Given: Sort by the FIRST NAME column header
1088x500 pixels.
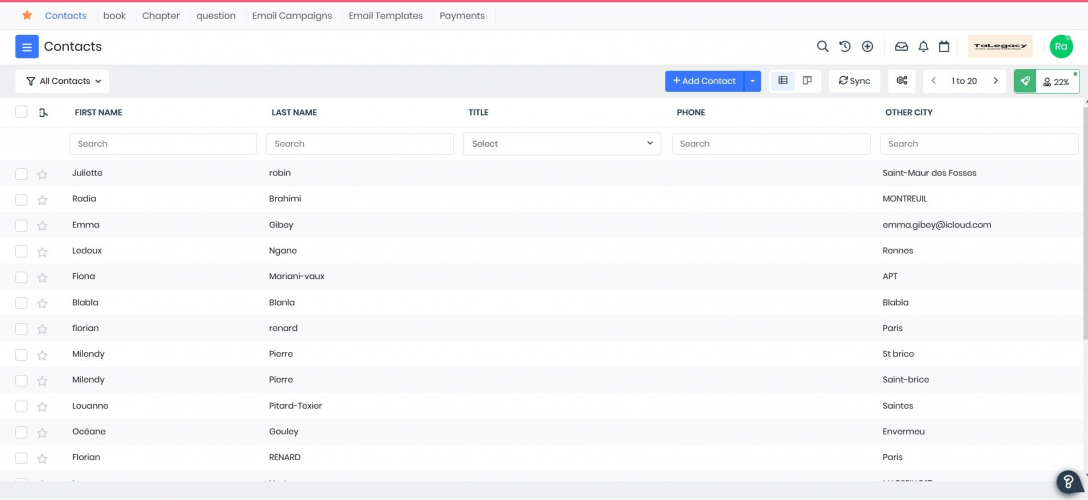Looking at the screenshot, I should point(99,112).
